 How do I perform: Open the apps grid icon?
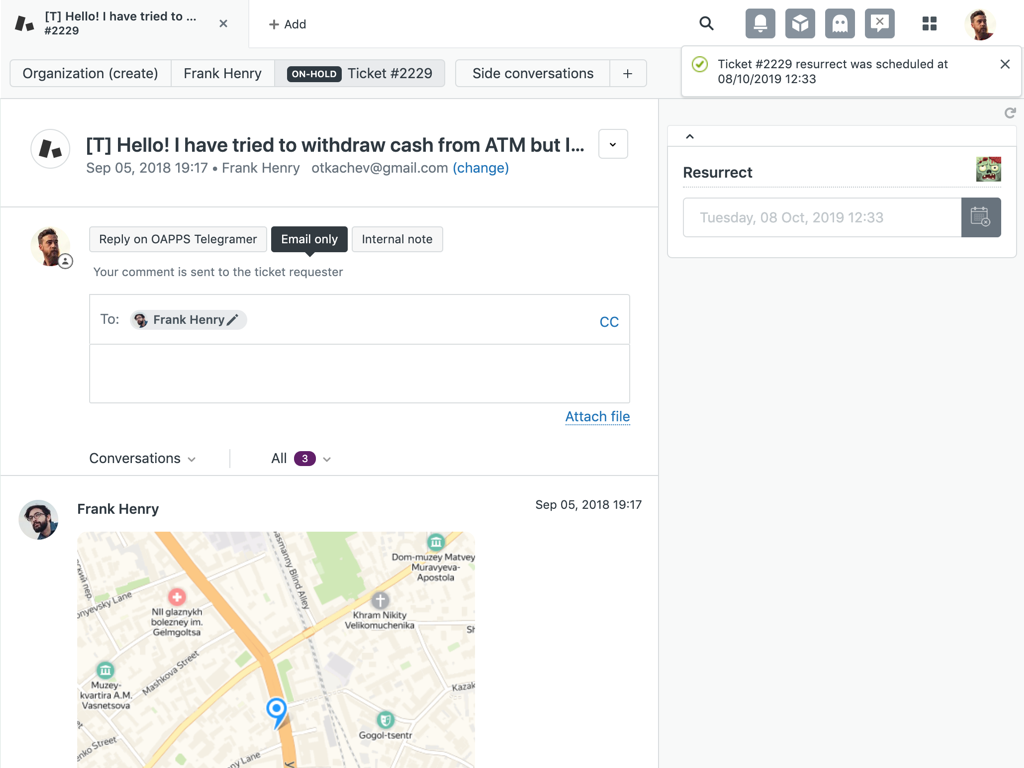coord(929,24)
